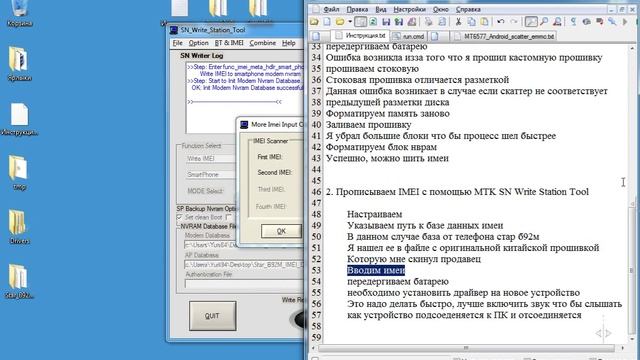Click line 'Успешно, можно шить имеи'

[387, 158]
